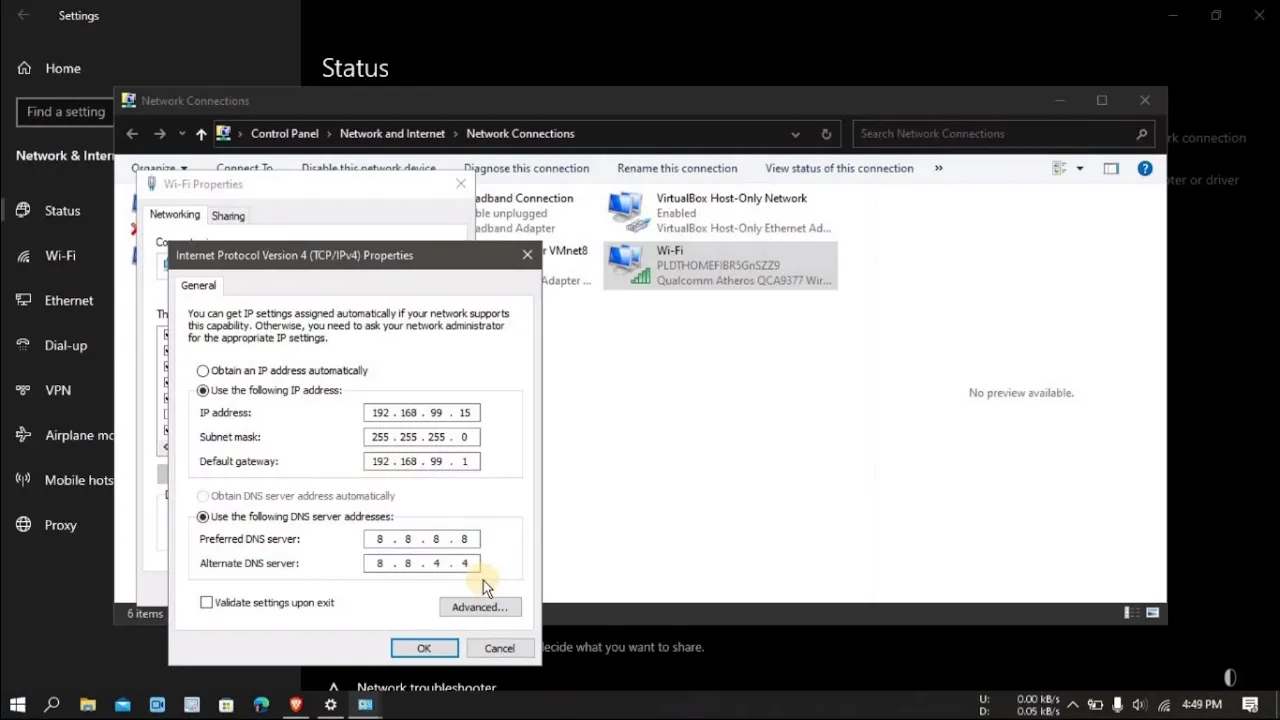1280x720 pixels.
Task: Select the Wi-Fi adapter icon
Action: coord(627,265)
